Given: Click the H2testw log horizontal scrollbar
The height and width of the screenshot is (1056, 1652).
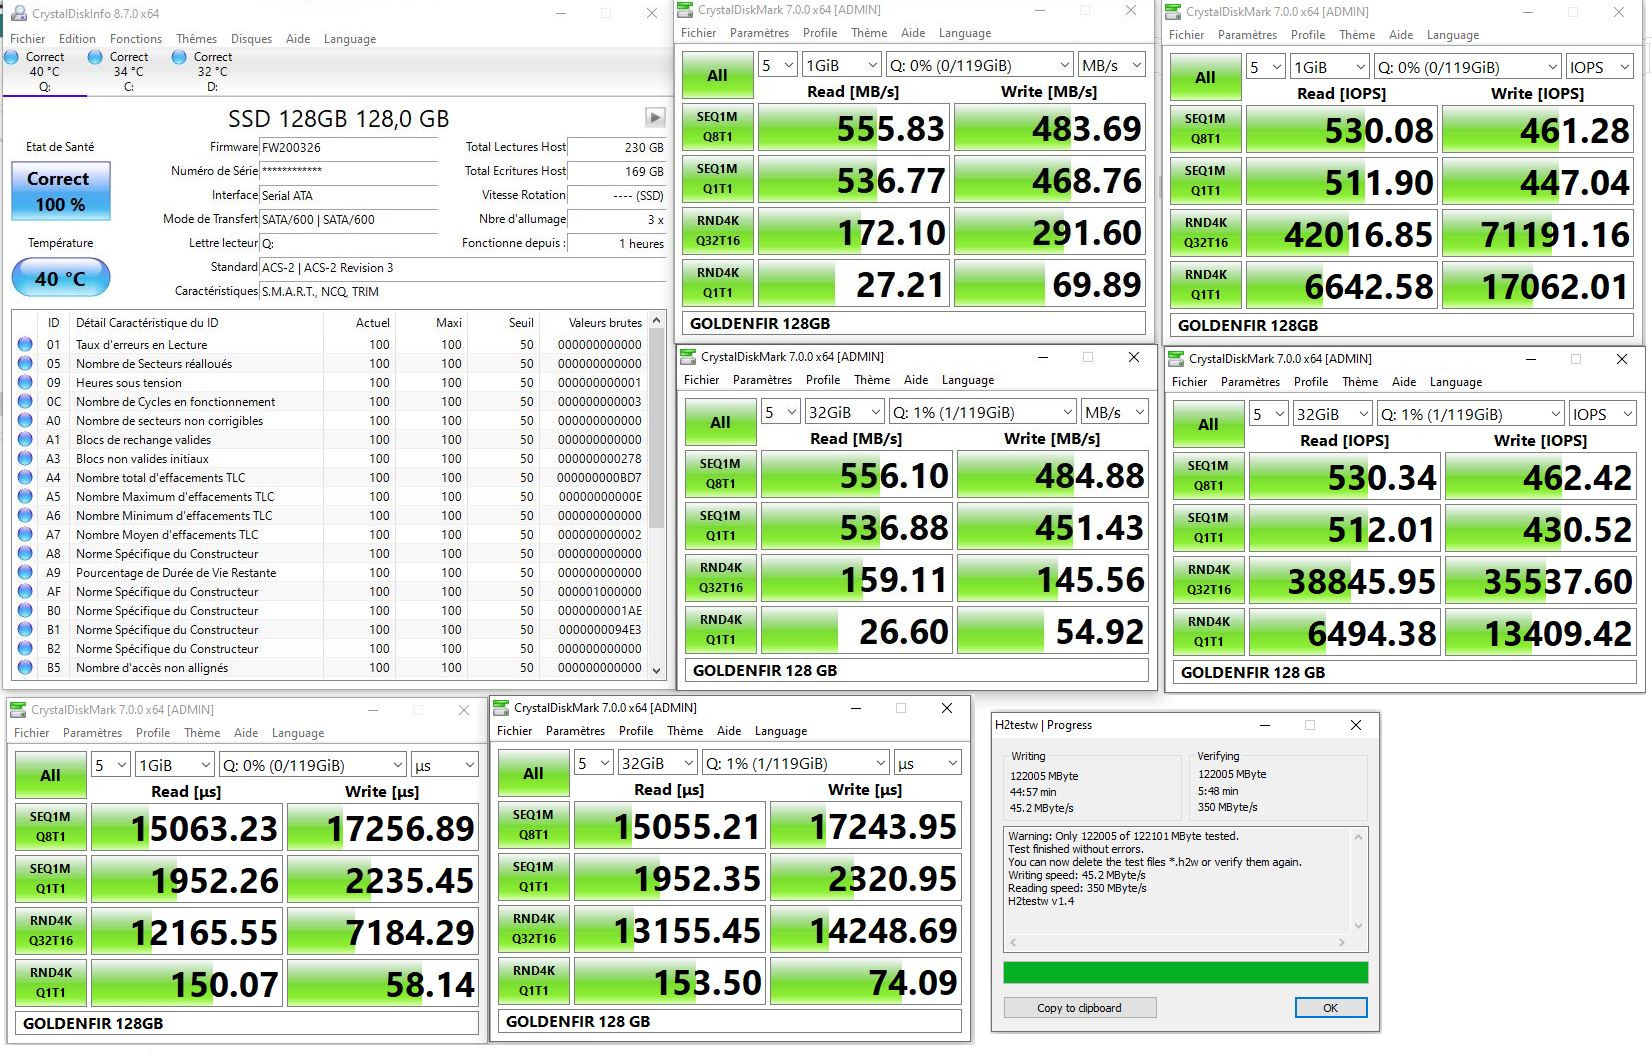Looking at the screenshot, I should pos(1178,942).
